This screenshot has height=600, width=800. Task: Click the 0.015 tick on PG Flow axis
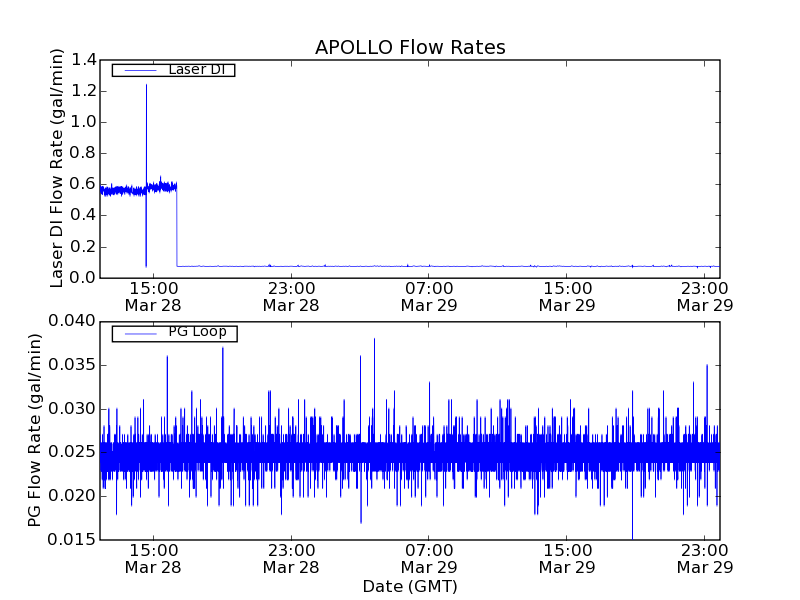click(72, 540)
